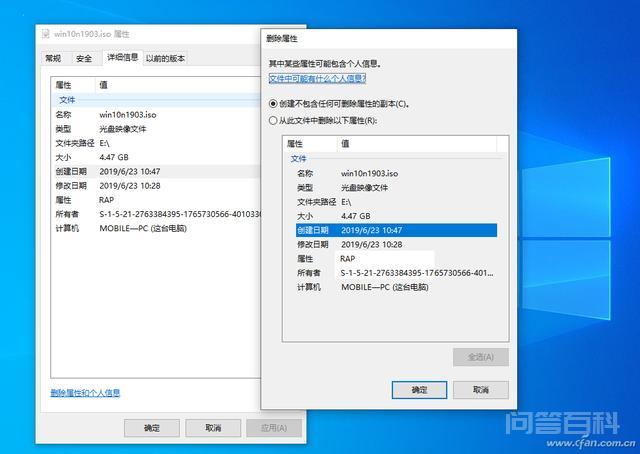Select 所有者 SID row in properties window
This screenshot has height=454, width=640.
tap(157, 214)
